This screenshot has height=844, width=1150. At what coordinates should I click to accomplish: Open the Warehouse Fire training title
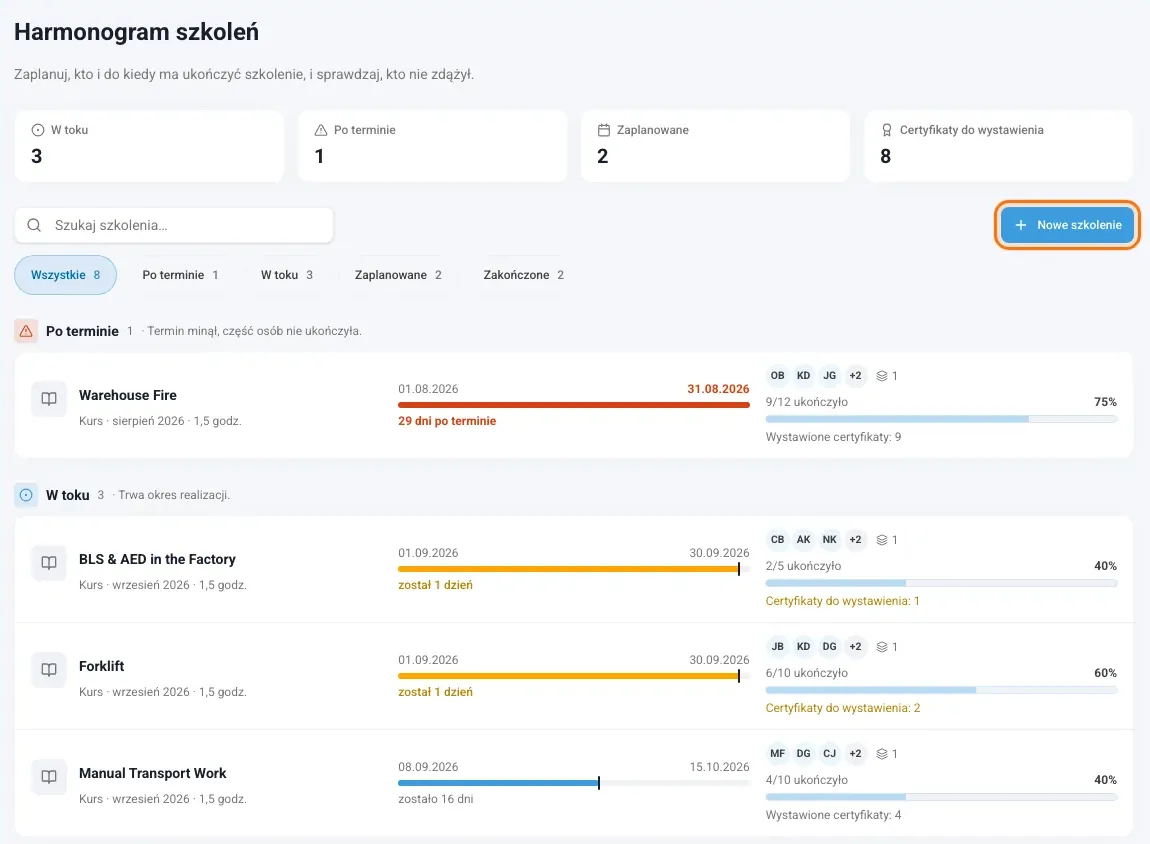coord(128,395)
